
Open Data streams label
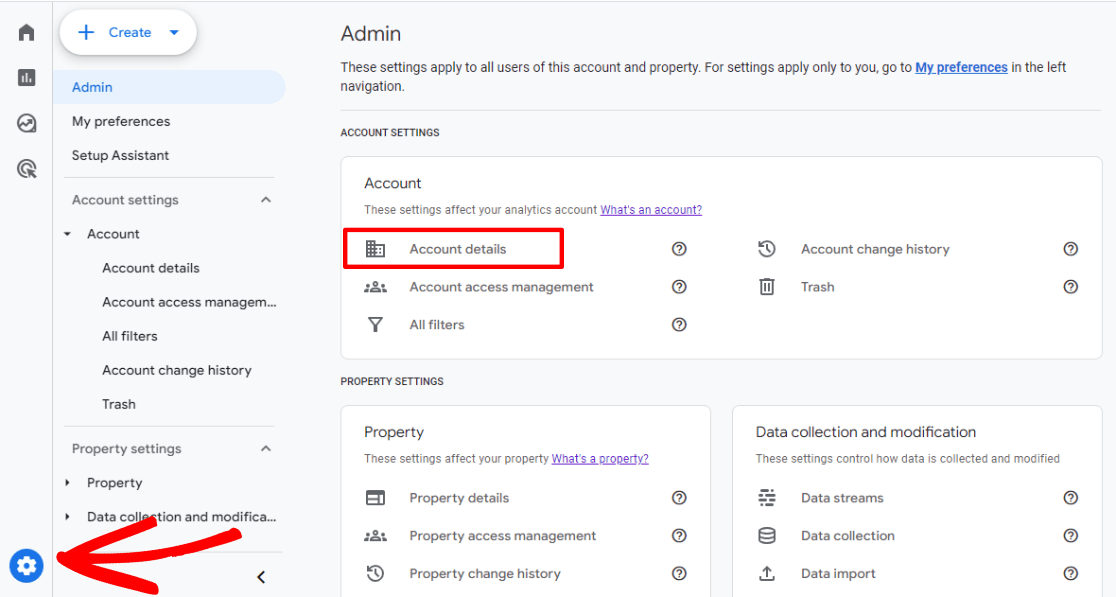(842, 498)
